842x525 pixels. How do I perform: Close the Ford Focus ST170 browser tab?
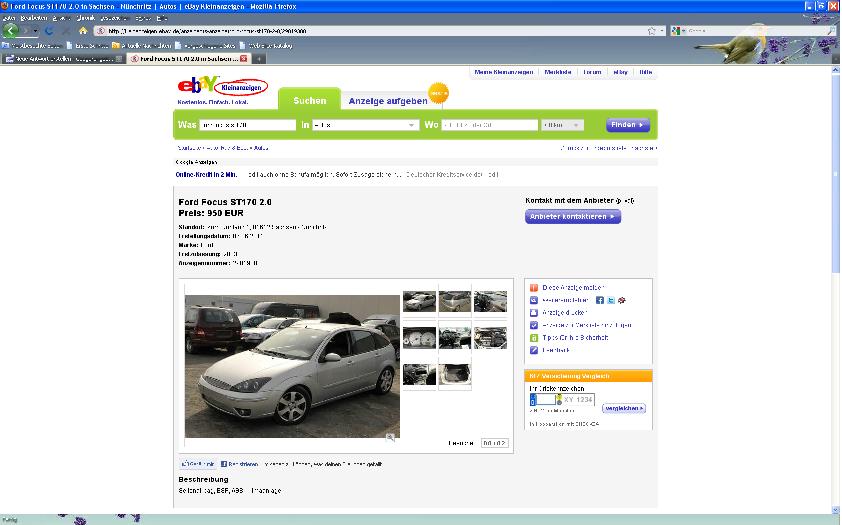pyautogui.click(x=244, y=59)
